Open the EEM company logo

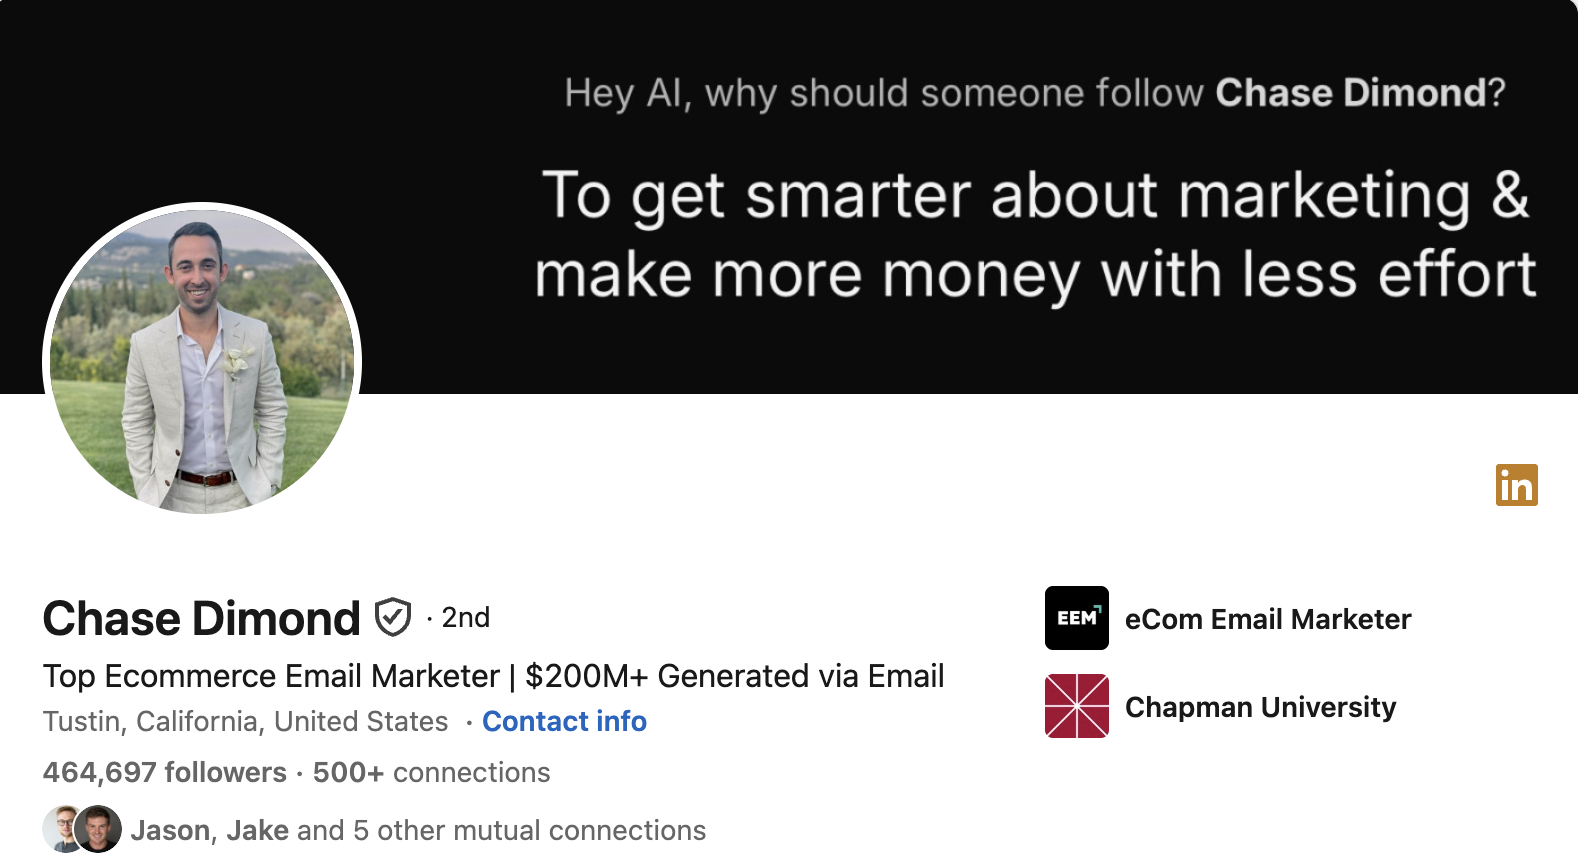(x=1076, y=618)
